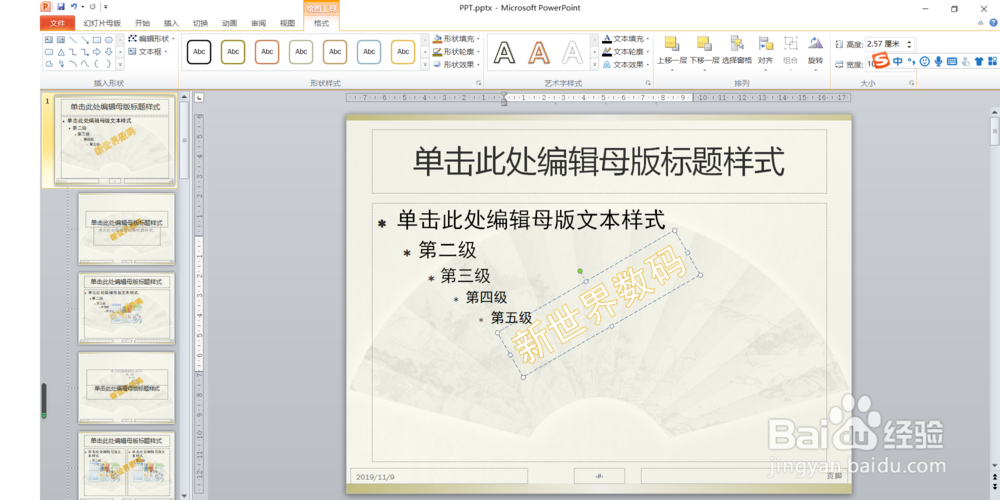Open 文本轮廓 text outline dropdown
Image resolution: width=1000 pixels, height=500 pixels.
(626, 52)
